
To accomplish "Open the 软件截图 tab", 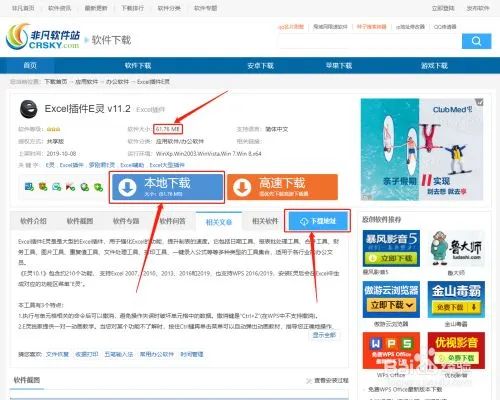I will pos(80,221).
